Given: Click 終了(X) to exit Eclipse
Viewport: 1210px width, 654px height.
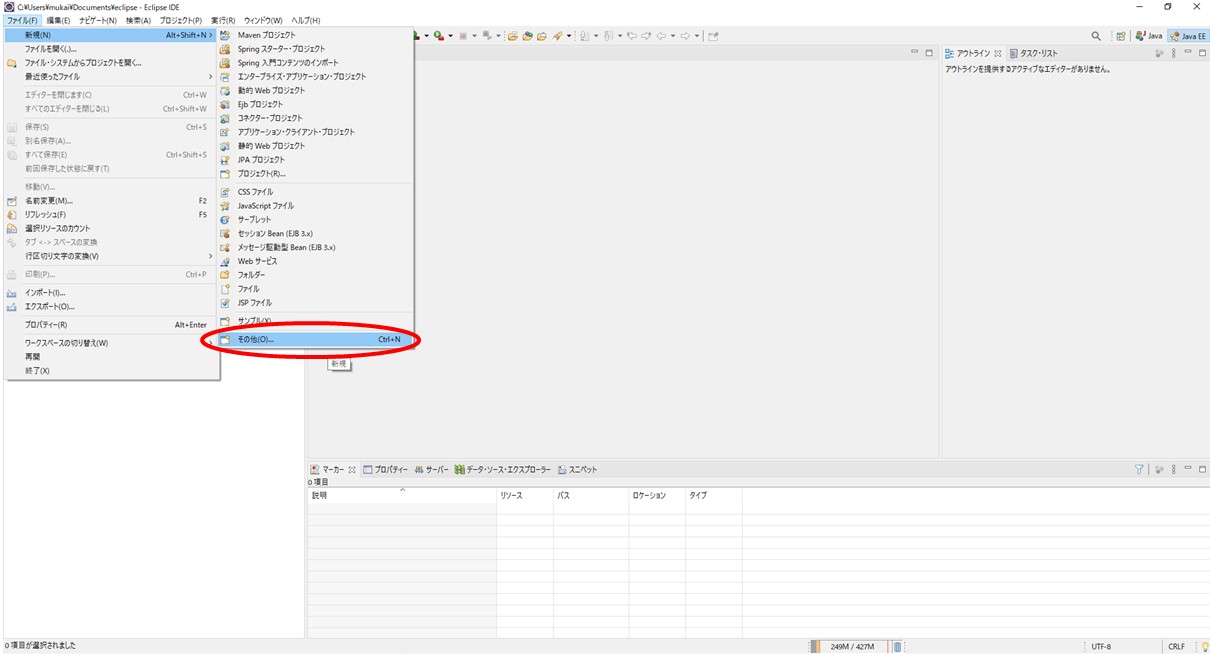Looking at the screenshot, I should tap(110, 371).
